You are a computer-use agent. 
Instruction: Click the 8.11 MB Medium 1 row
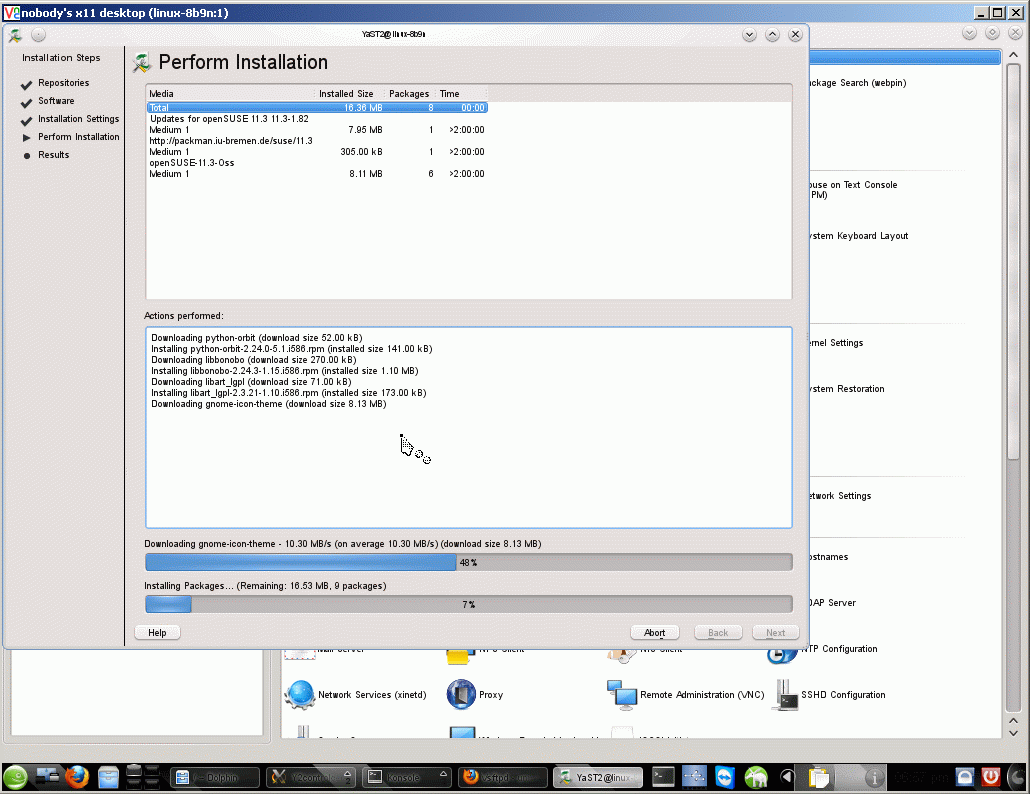pos(317,174)
